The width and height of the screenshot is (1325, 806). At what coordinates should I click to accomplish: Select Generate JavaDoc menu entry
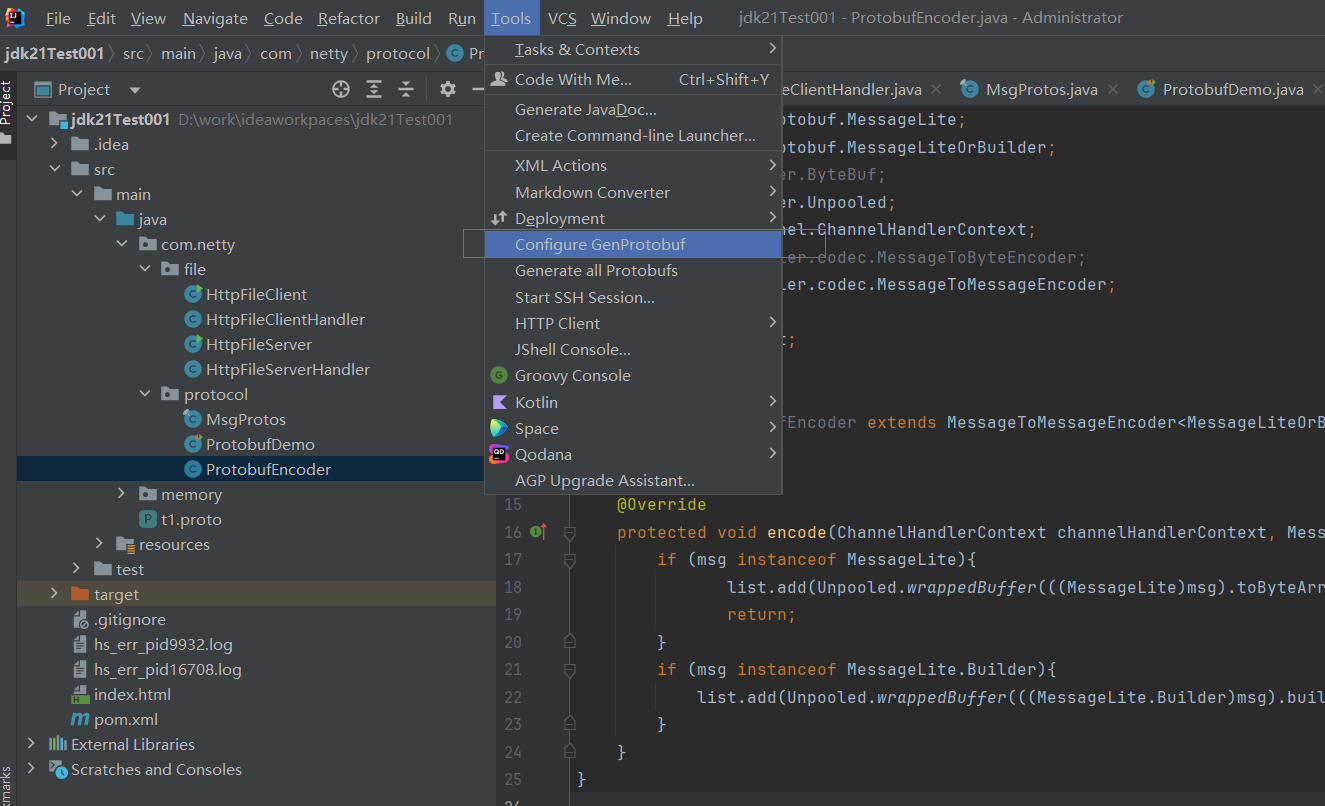[633, 109]
